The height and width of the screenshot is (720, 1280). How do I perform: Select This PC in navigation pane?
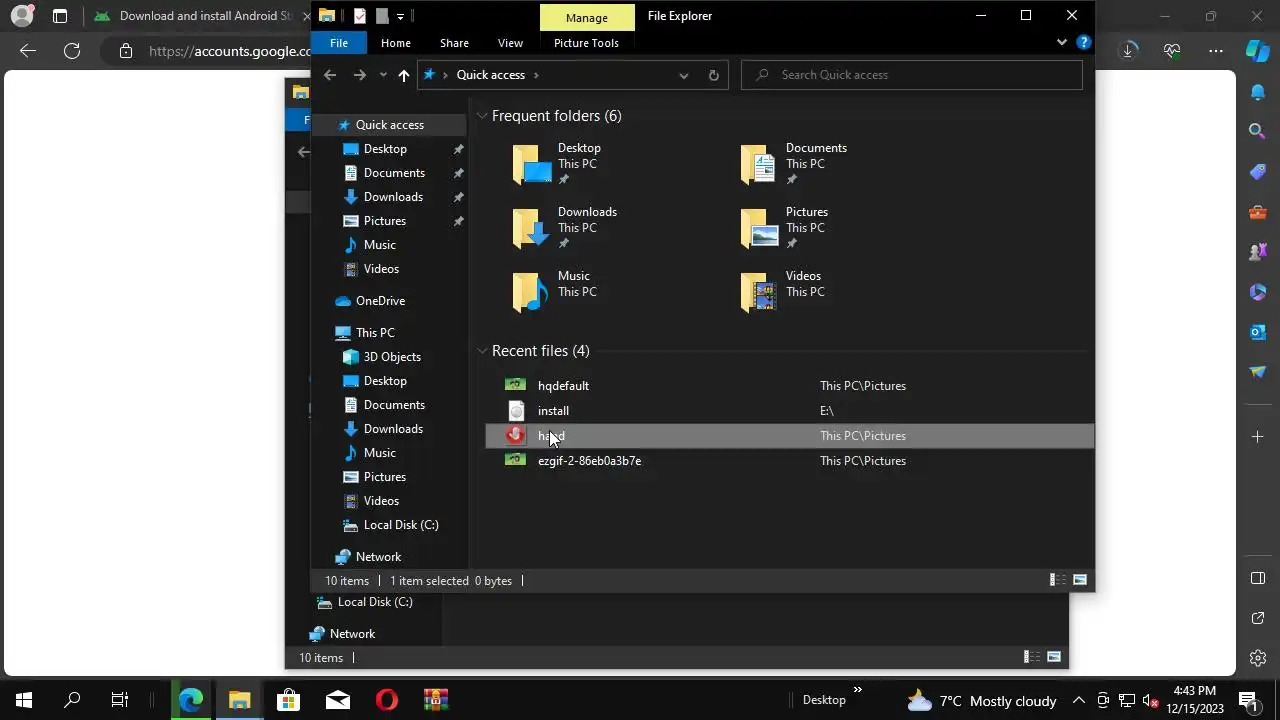point(375,333)
